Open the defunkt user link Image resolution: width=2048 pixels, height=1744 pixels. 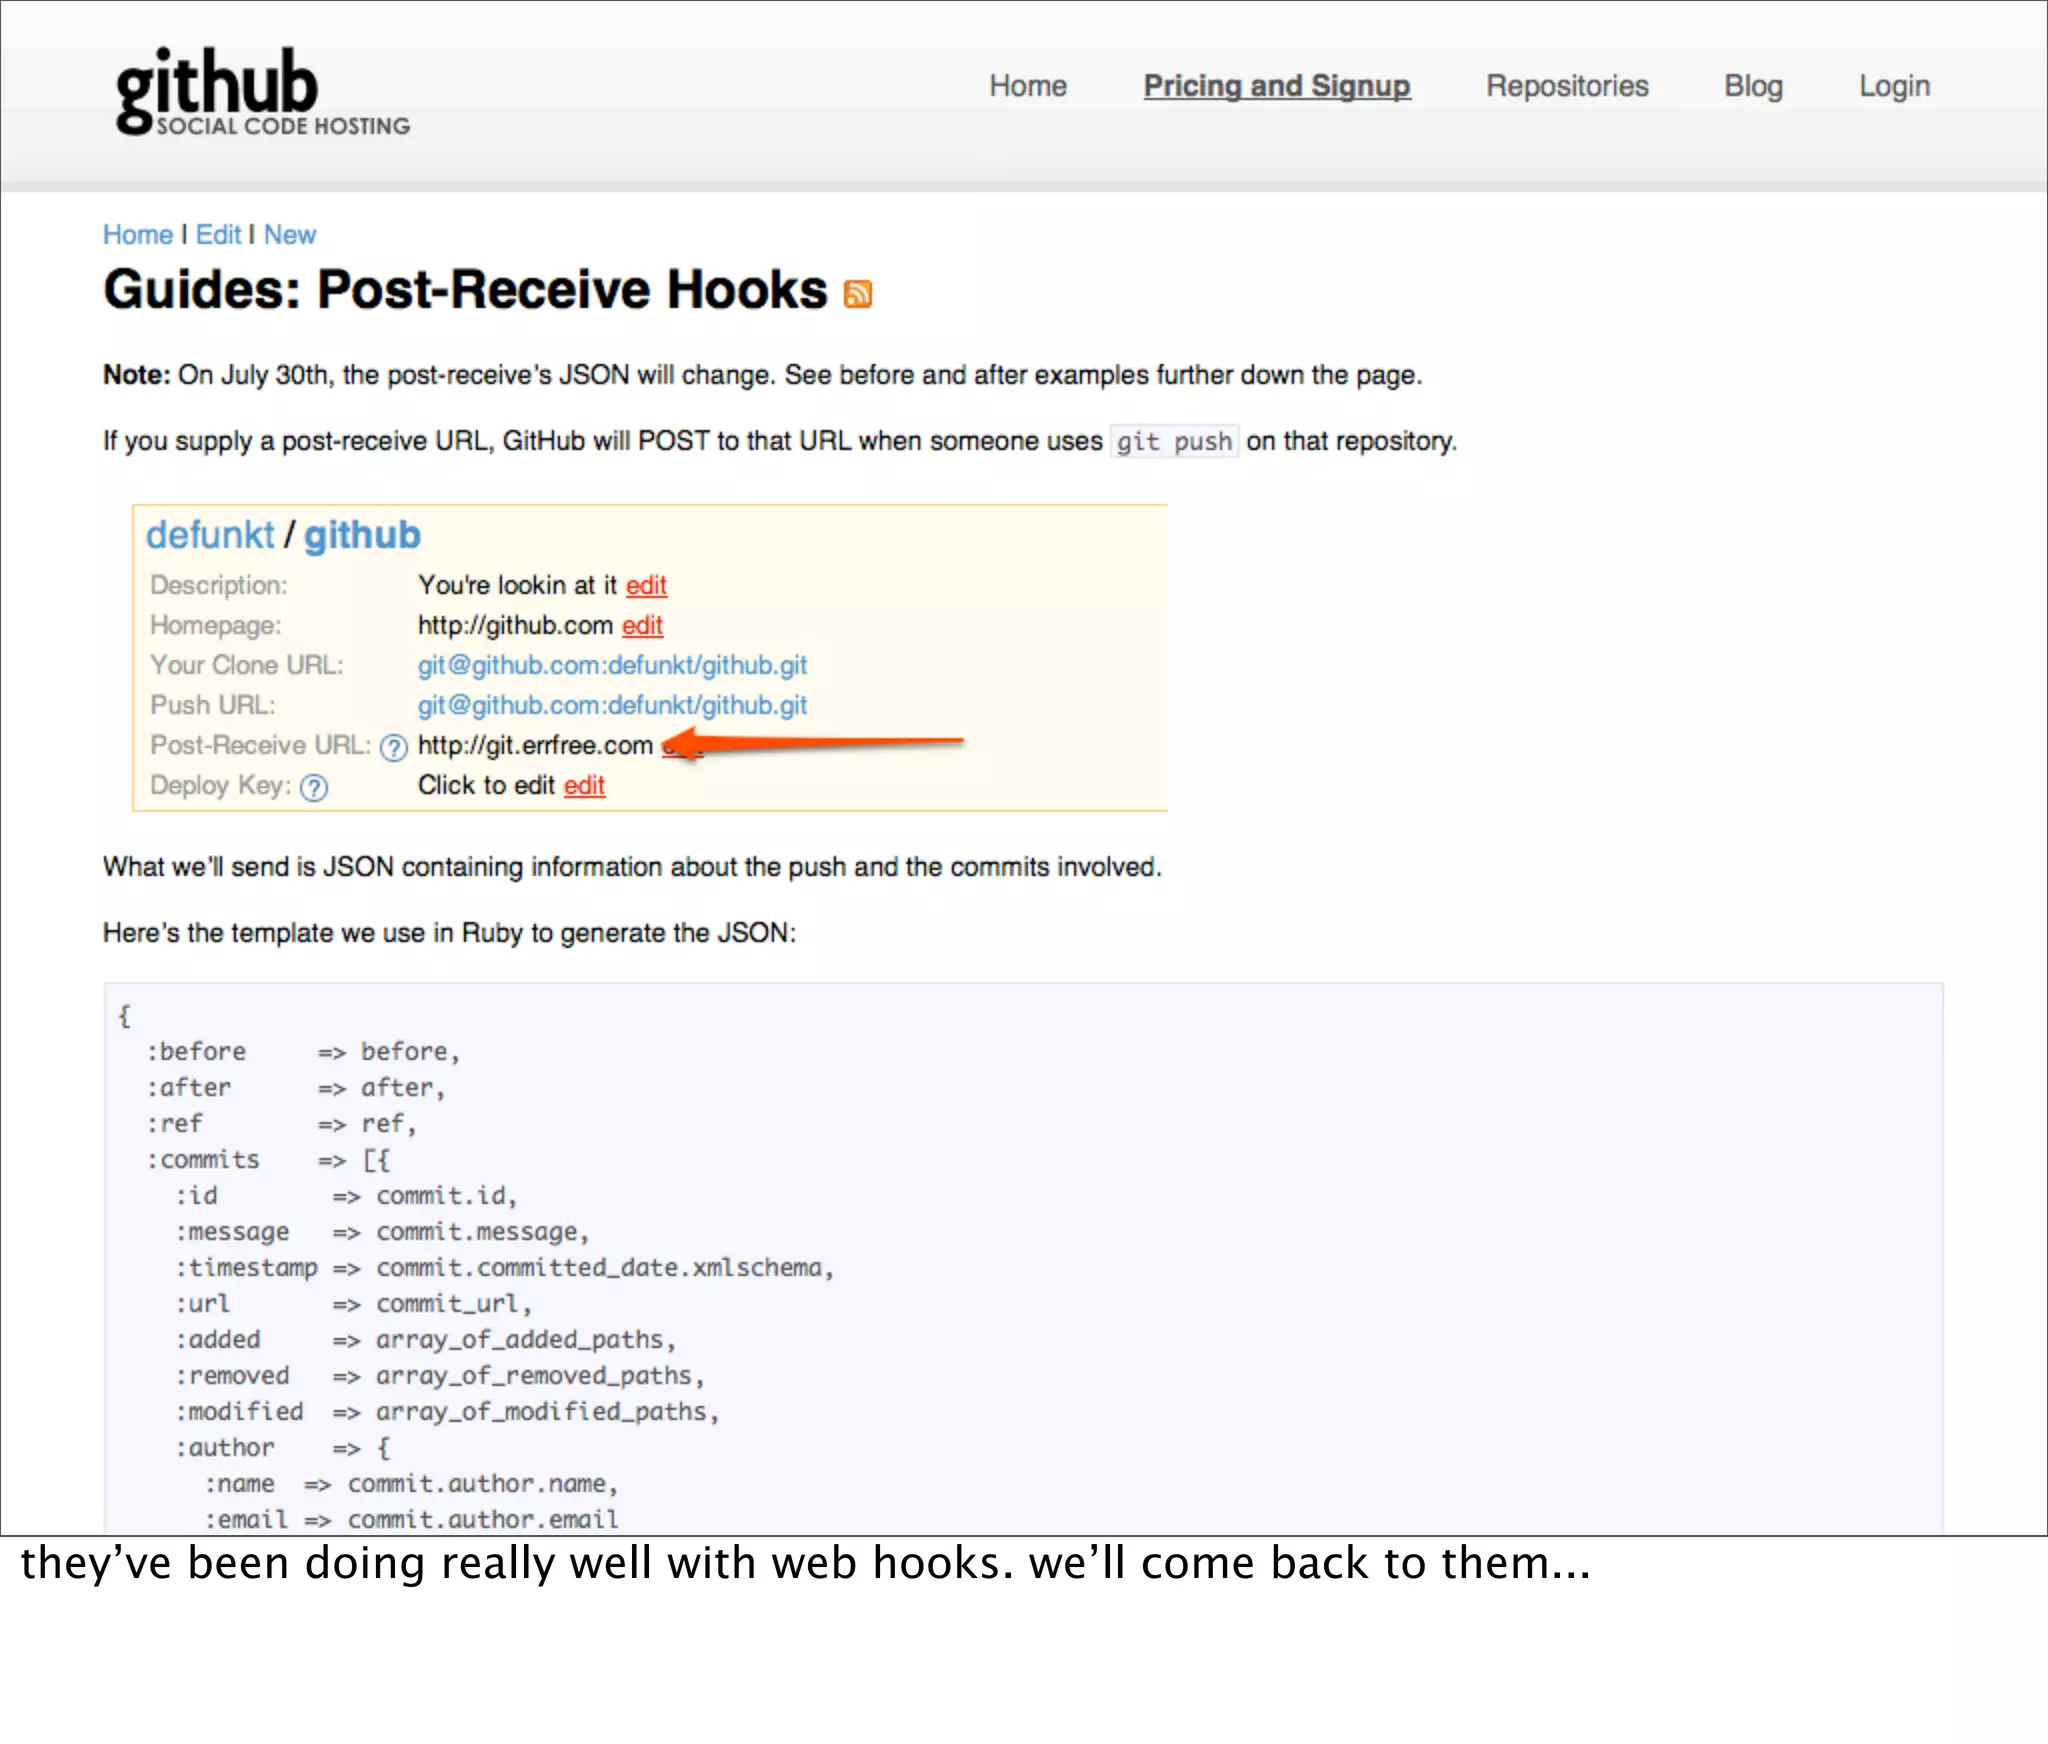point(209,536)
